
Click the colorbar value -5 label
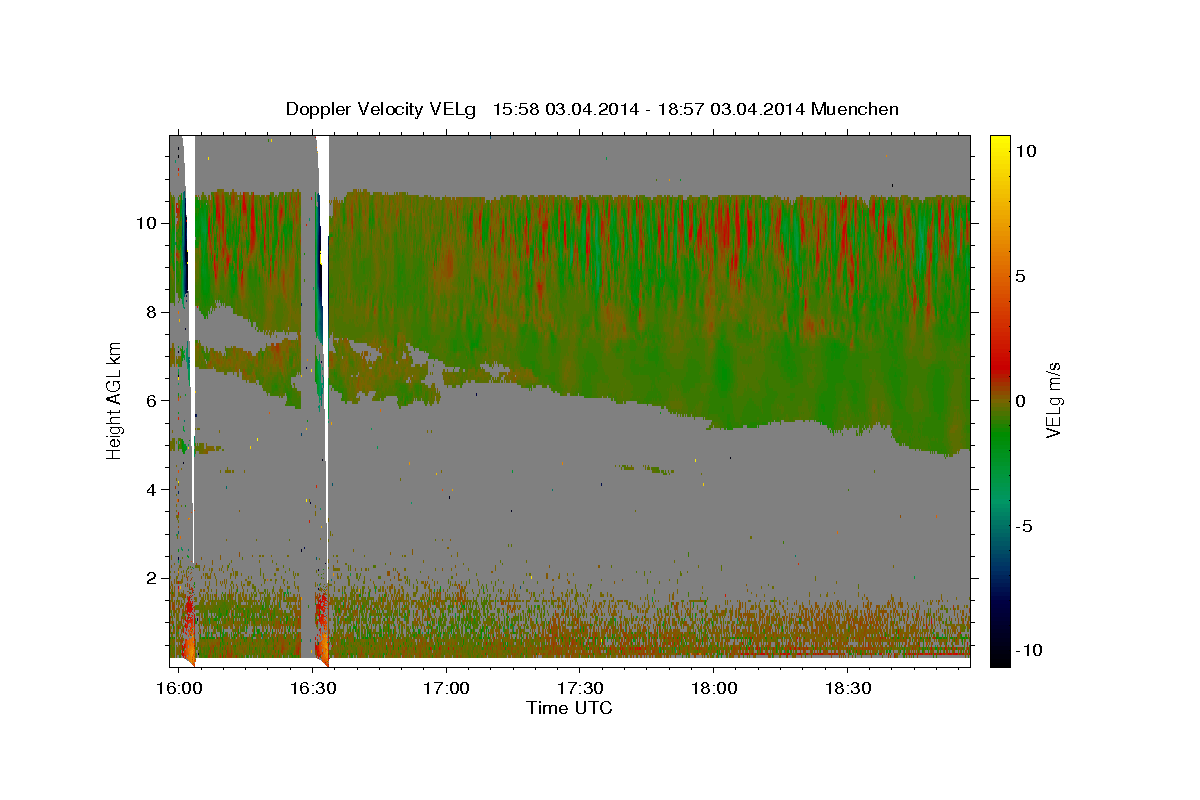1025,525
